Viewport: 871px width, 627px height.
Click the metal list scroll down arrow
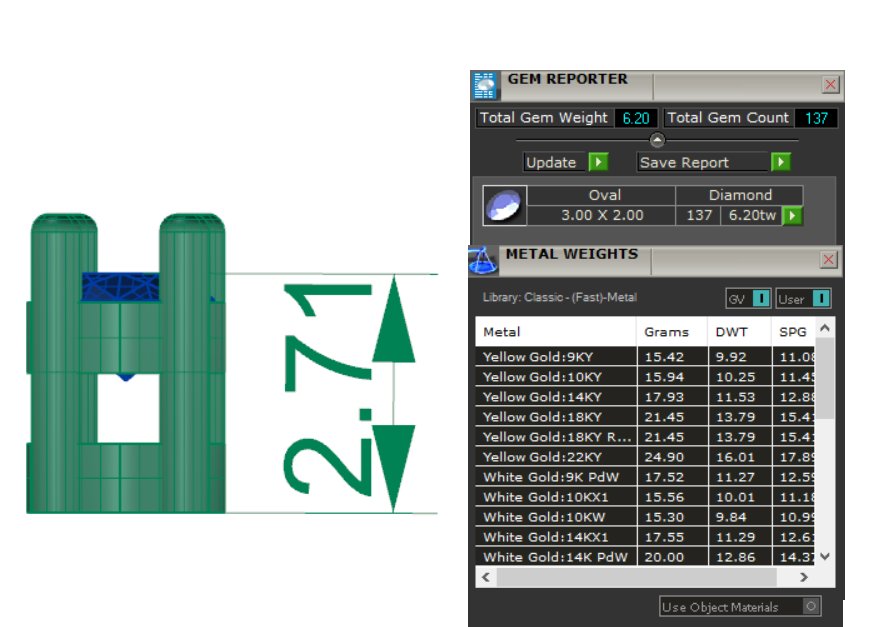(x=825, y=556)
